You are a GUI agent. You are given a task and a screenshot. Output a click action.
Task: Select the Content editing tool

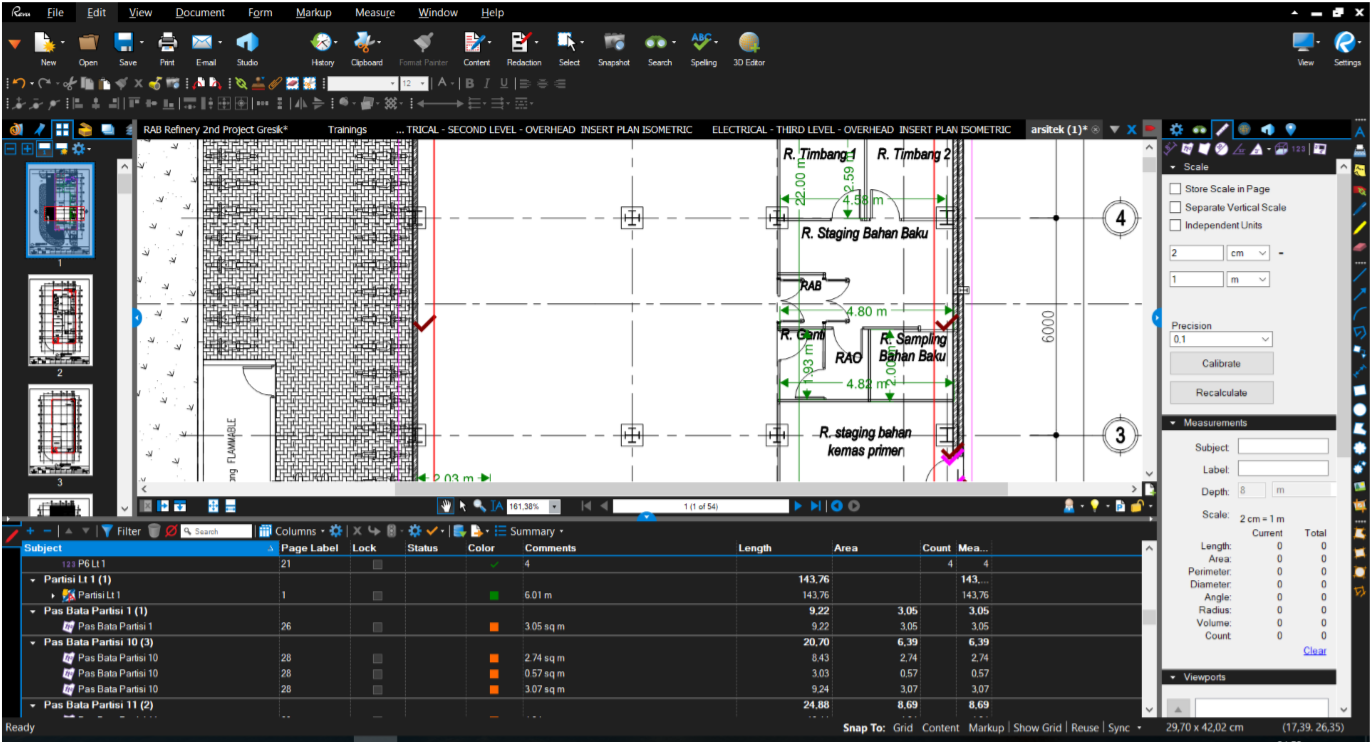click(x=475, y=43)
